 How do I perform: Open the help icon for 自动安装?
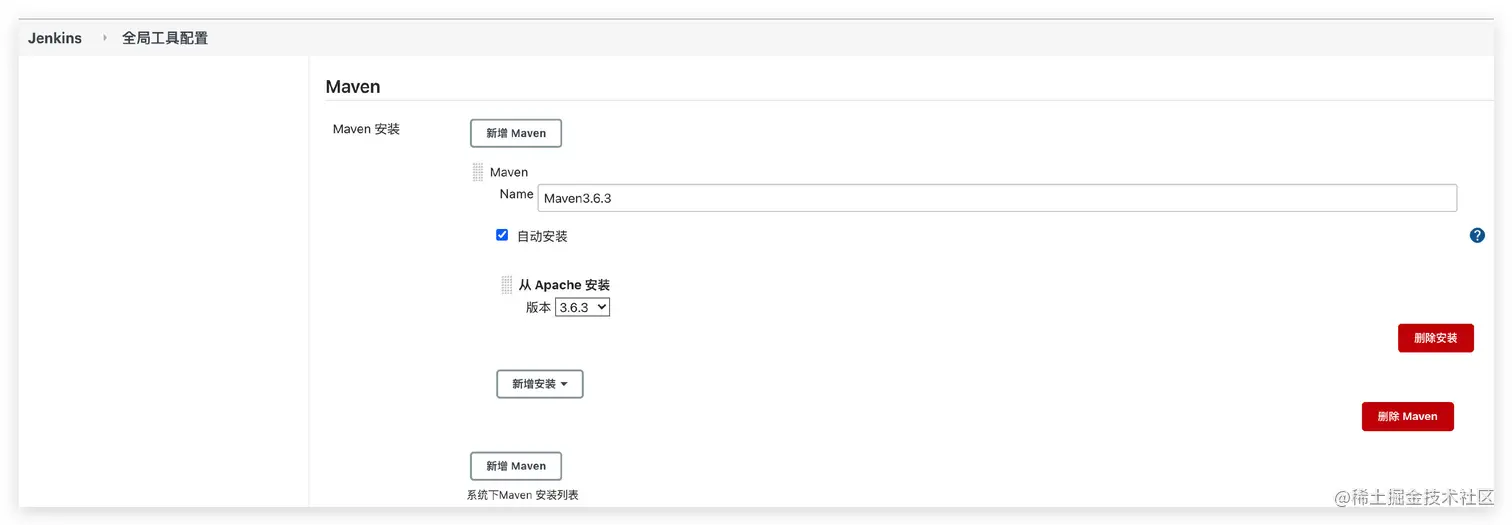point(1477,236)
